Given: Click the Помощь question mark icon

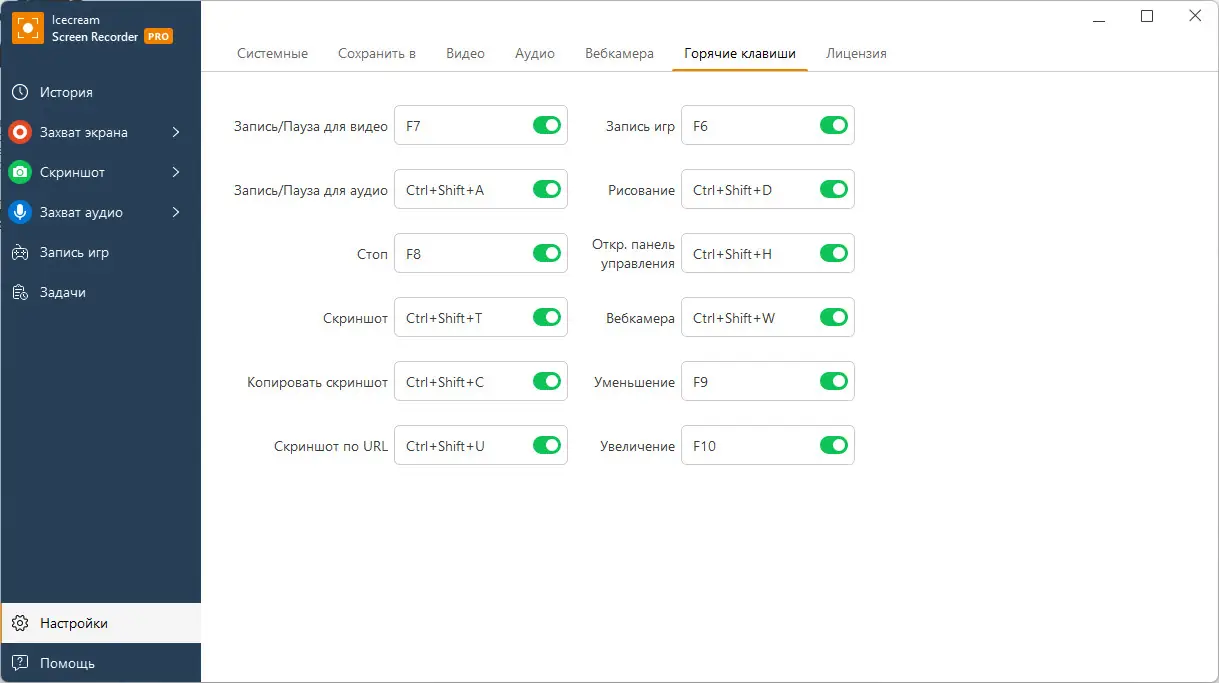Looking at the screenshot, I should 20,663.
